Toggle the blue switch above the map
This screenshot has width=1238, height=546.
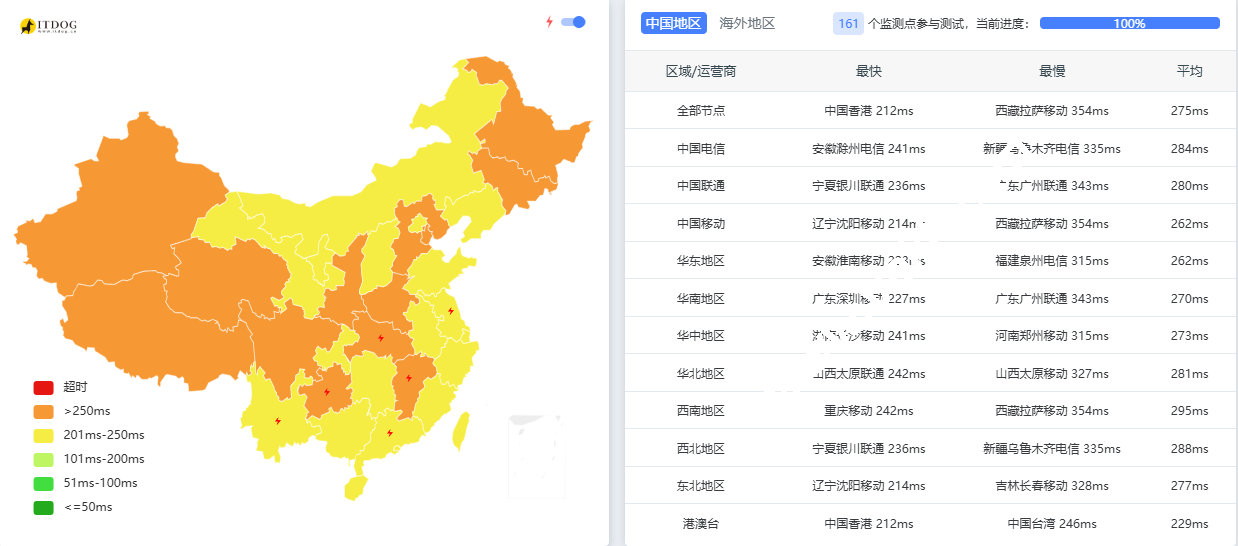[x=573, y=22]
